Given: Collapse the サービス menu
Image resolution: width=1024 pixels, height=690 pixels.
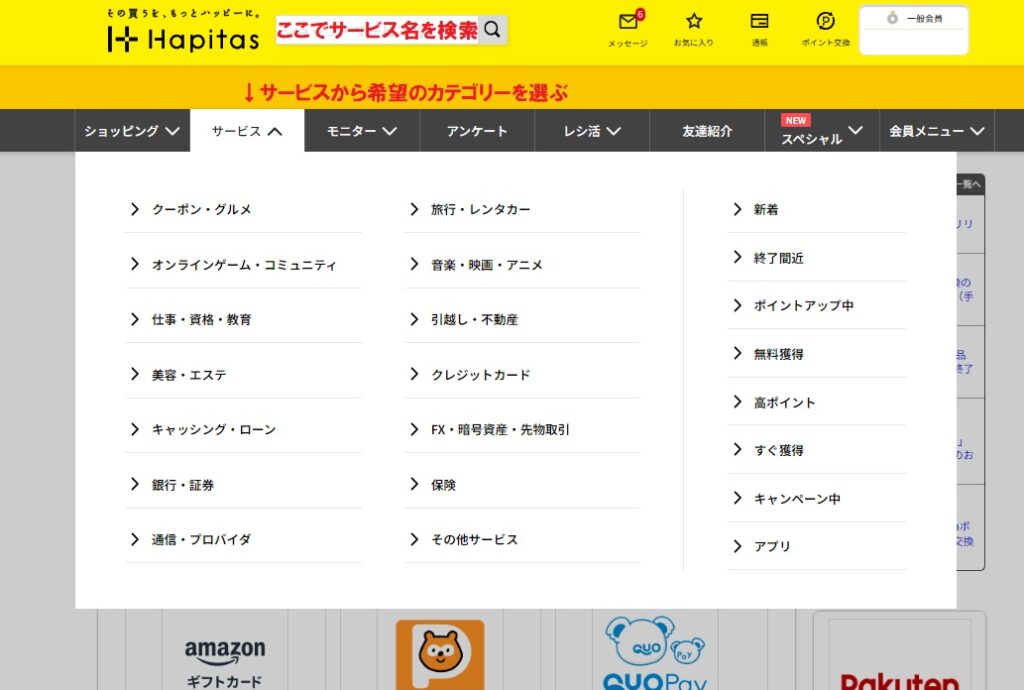Looking at the screenshot, I should tap(247, 131).
